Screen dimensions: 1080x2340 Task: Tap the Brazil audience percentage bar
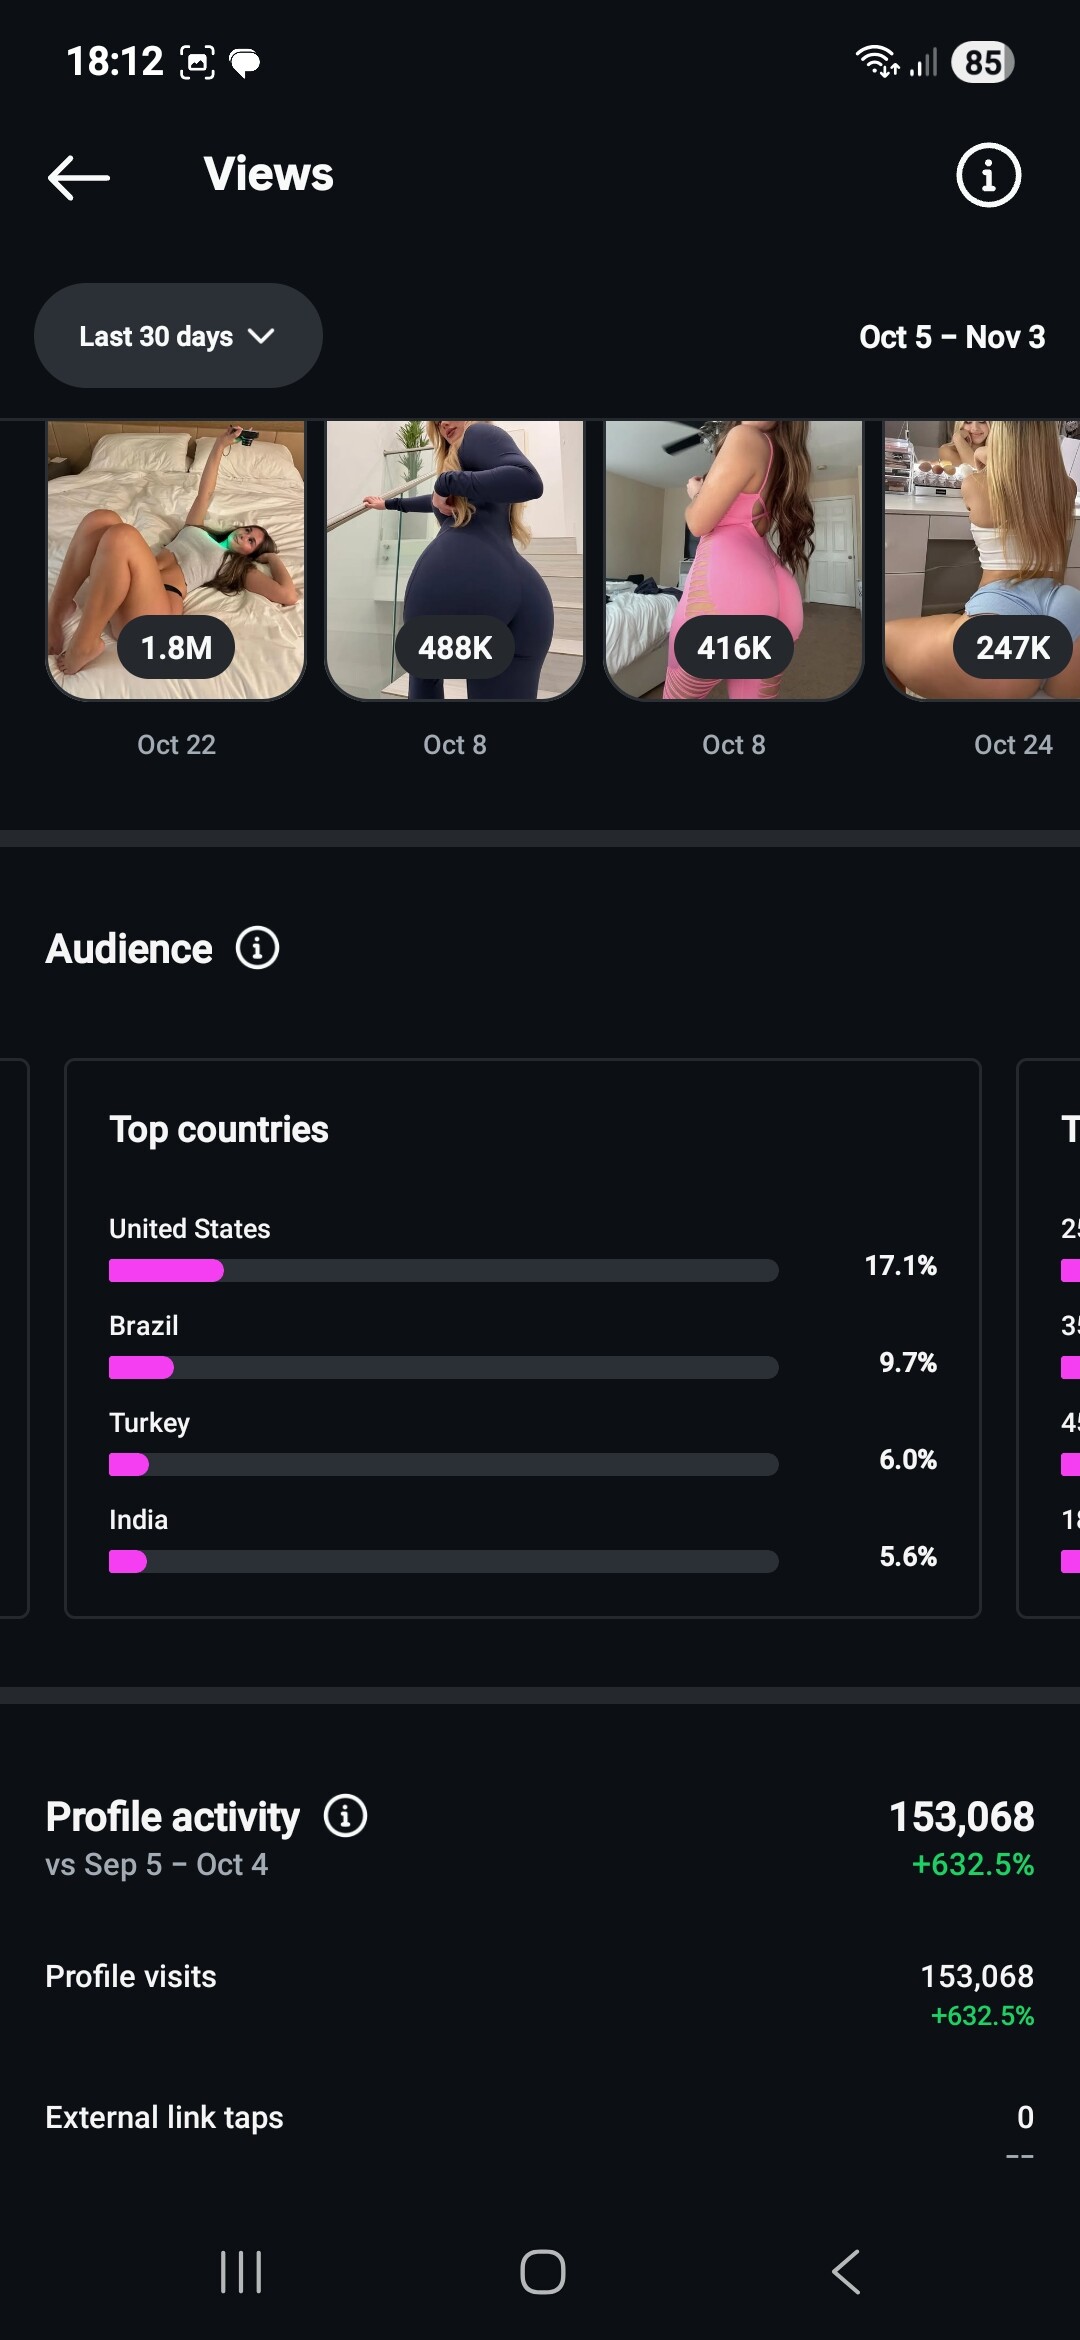(443, 1368)
